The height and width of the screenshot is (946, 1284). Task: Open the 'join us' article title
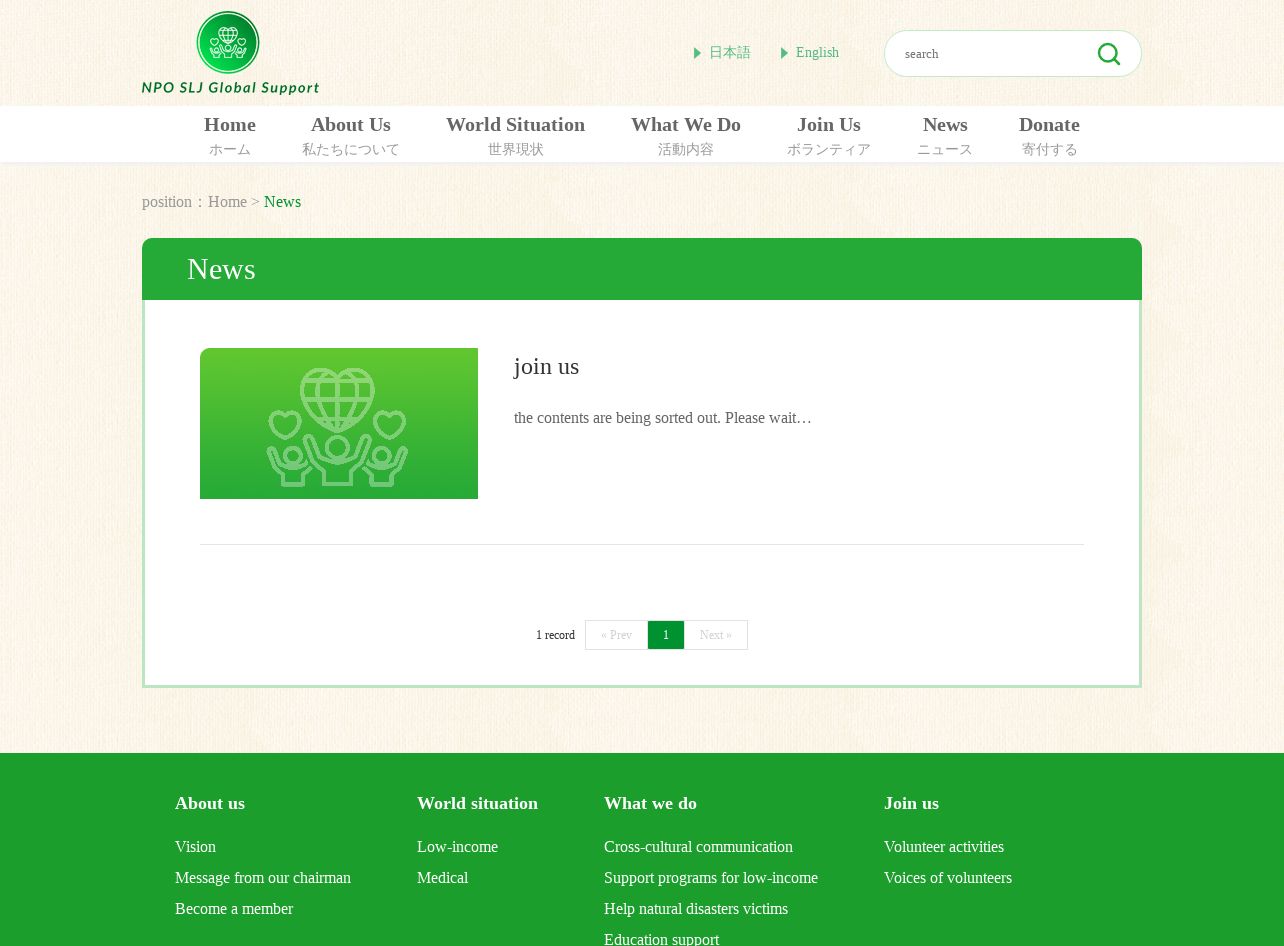pyautogui.click(x=547, y=366)
